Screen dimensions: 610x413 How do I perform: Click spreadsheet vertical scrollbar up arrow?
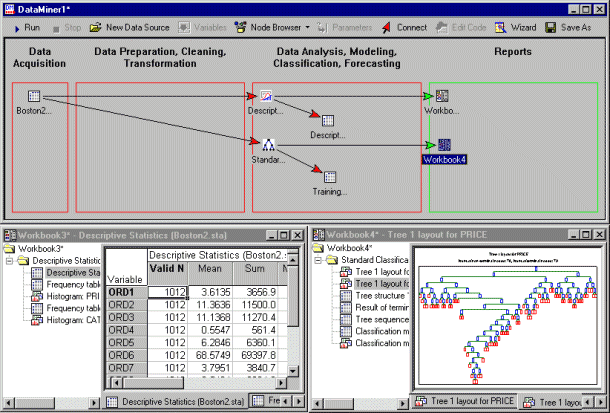(x=293, y=260)
